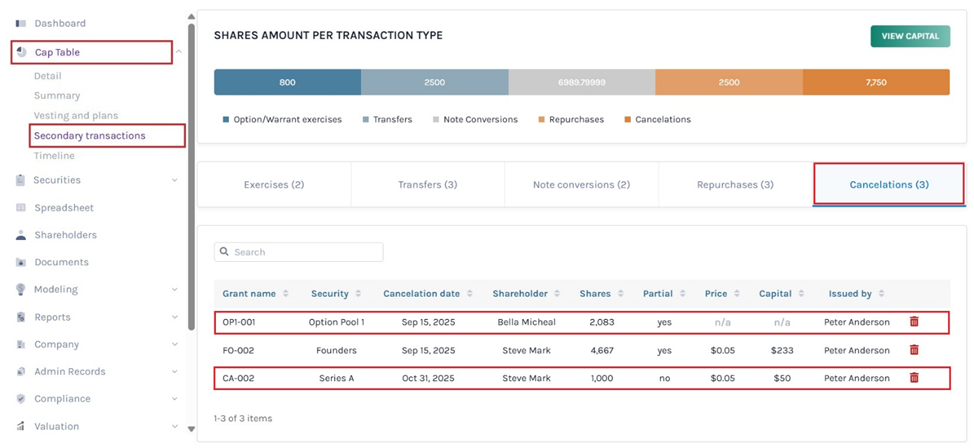The height and width of the screenshot is (448, 974).
Task: Click the orange Cancelations 7,750 bar segment
Action: pyautogui.click(x=875, y=82)
